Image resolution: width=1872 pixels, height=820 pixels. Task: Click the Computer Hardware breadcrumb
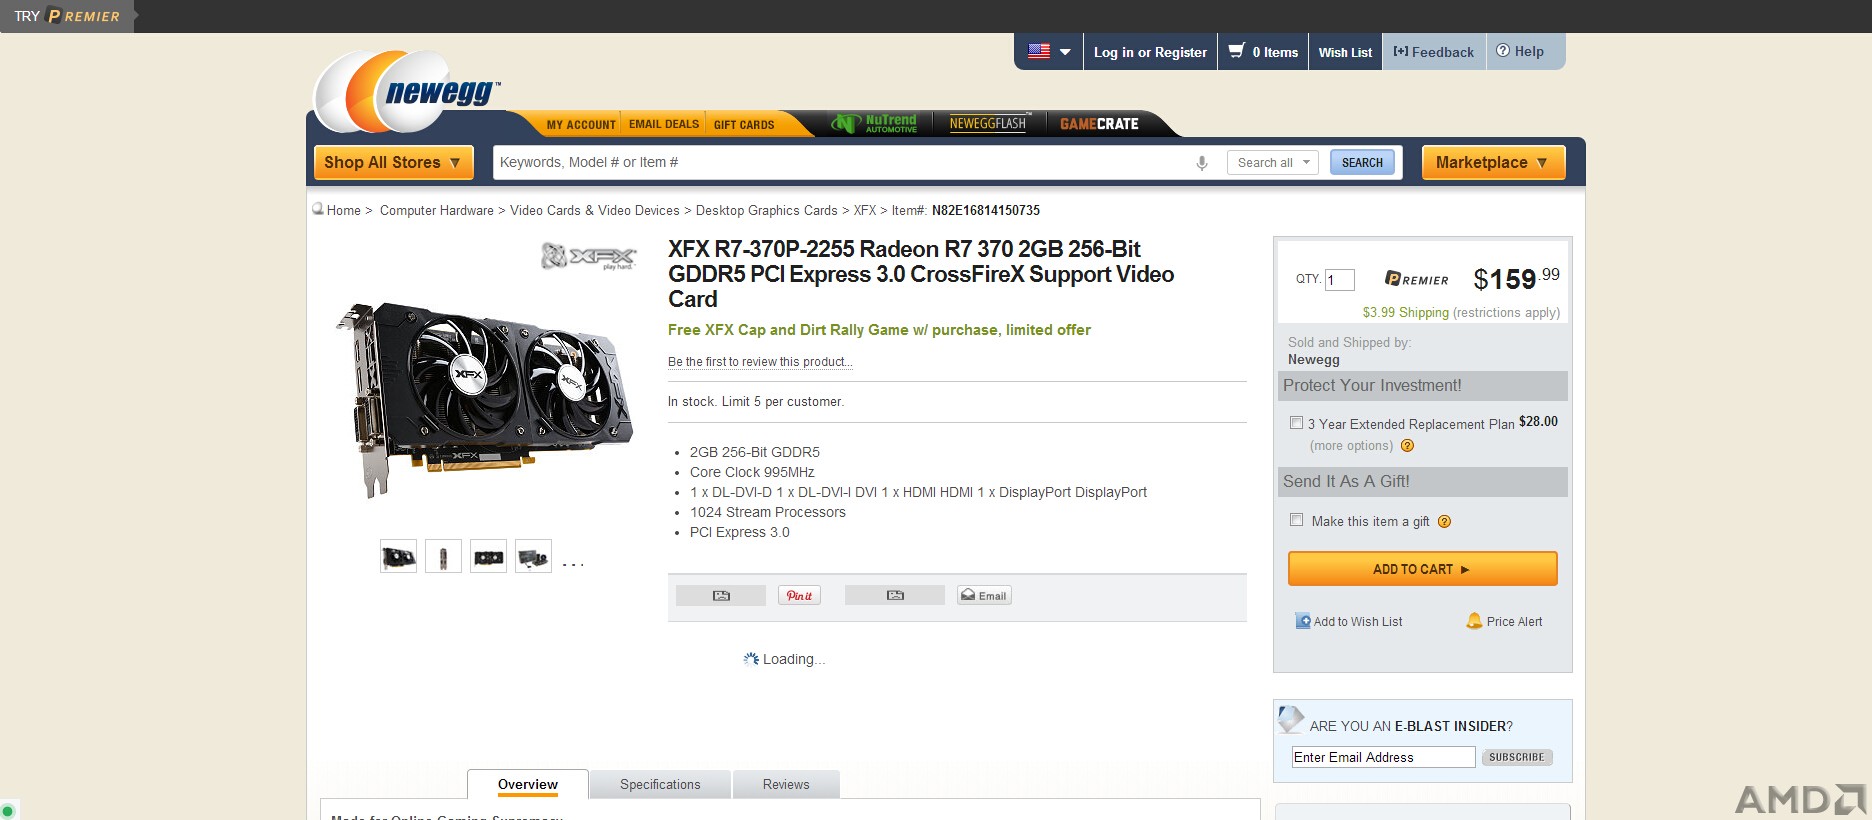(x=437, y=210)
